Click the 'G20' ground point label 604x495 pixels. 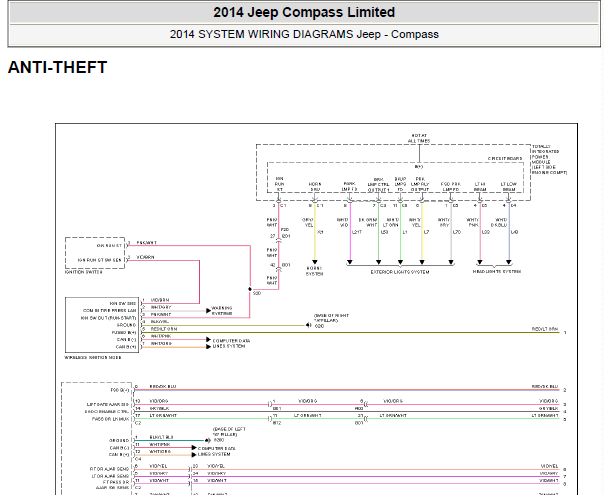[319, 326]
